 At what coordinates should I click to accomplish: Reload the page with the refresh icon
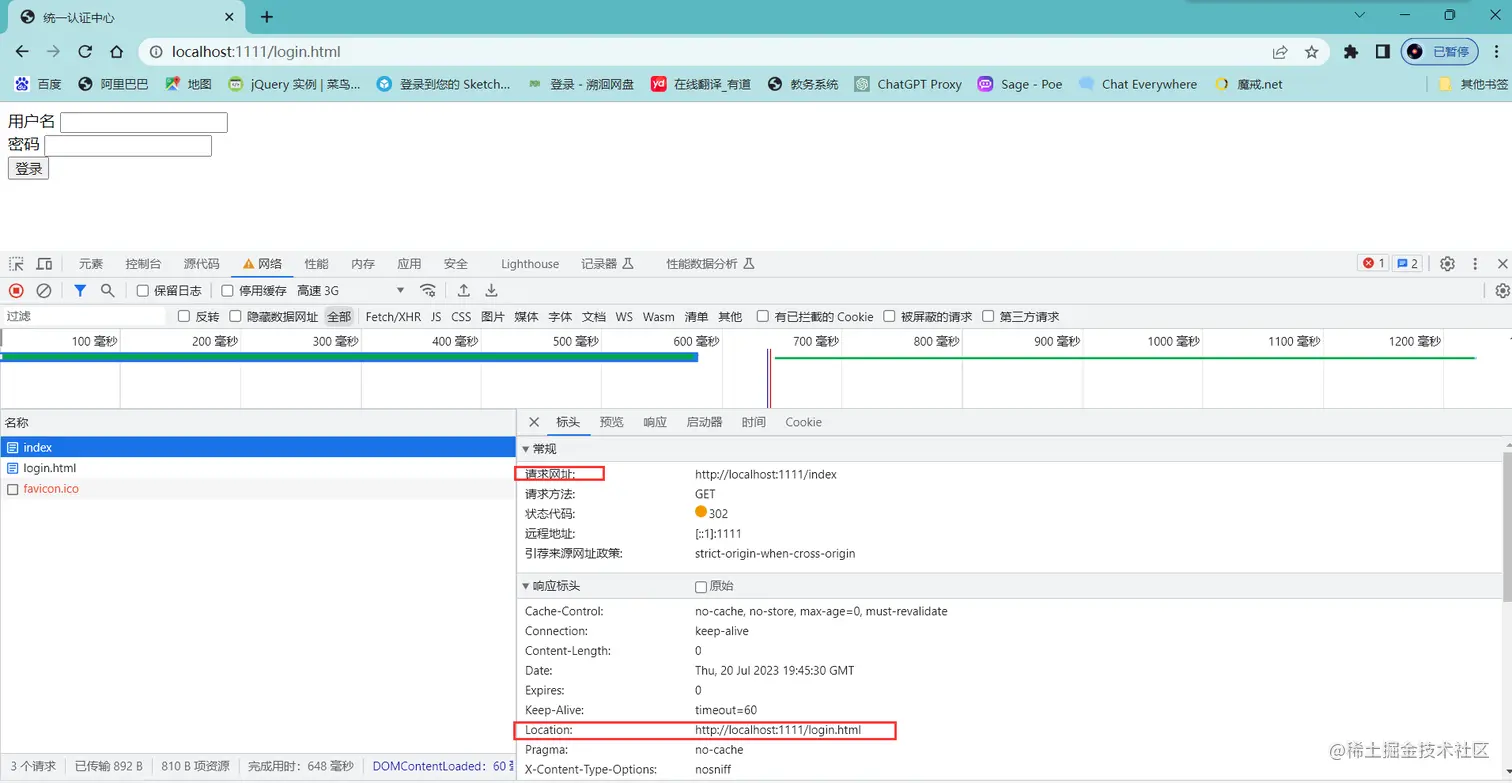point(85,52)
